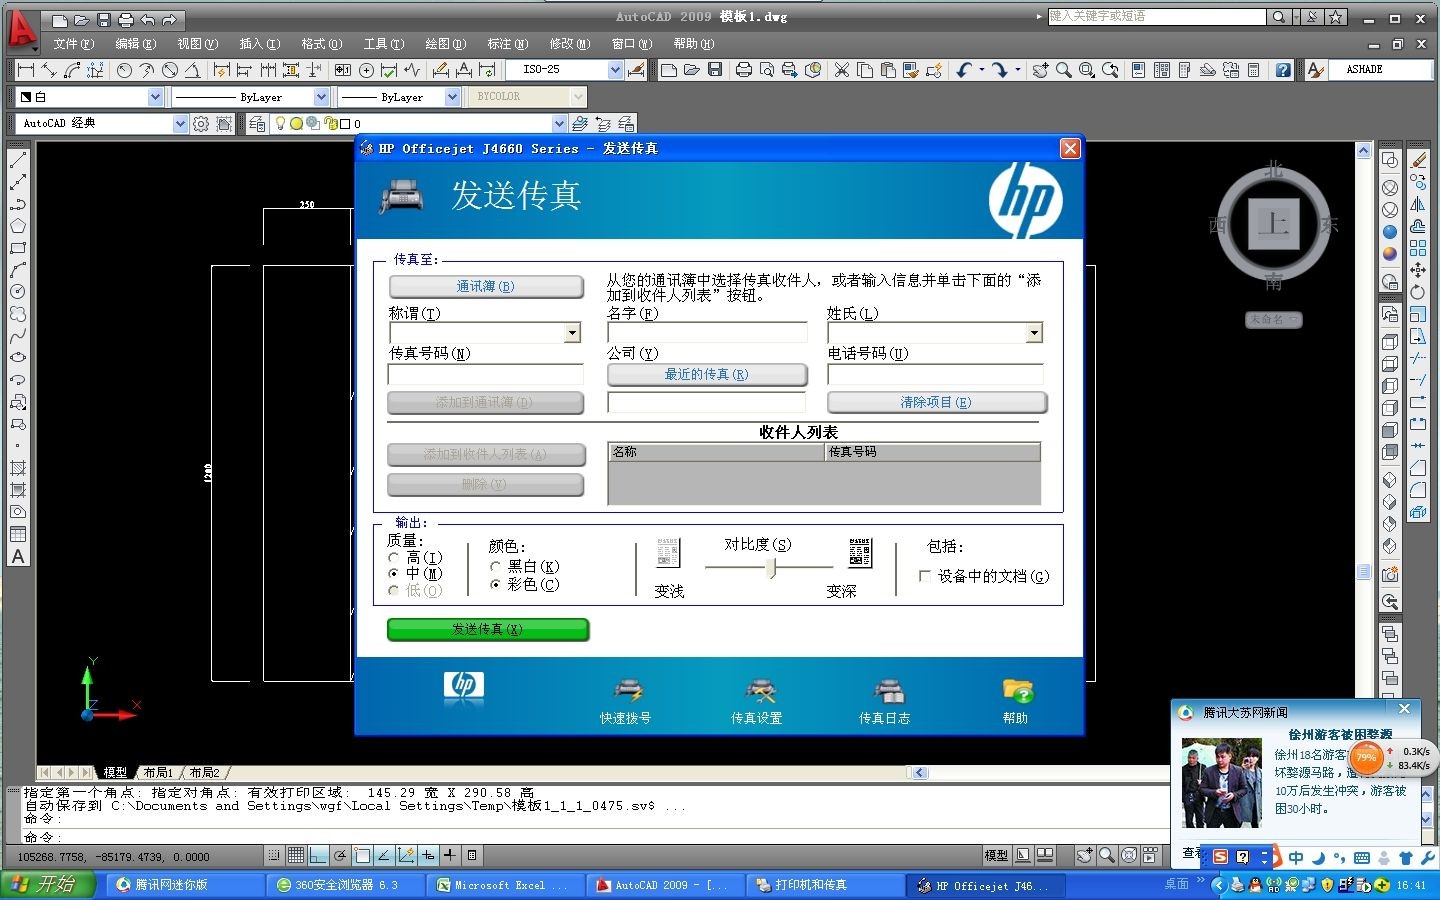Click the Workspace settings gear icon
This screenshot has width=1440, height=900.
[201, 124]
